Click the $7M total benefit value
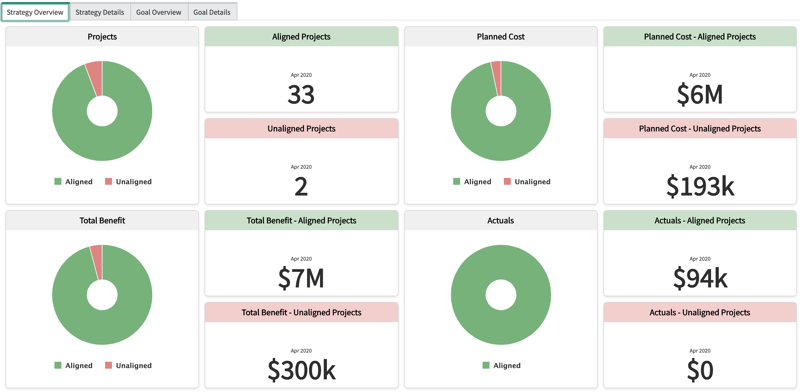 click(x=301, y=279)
